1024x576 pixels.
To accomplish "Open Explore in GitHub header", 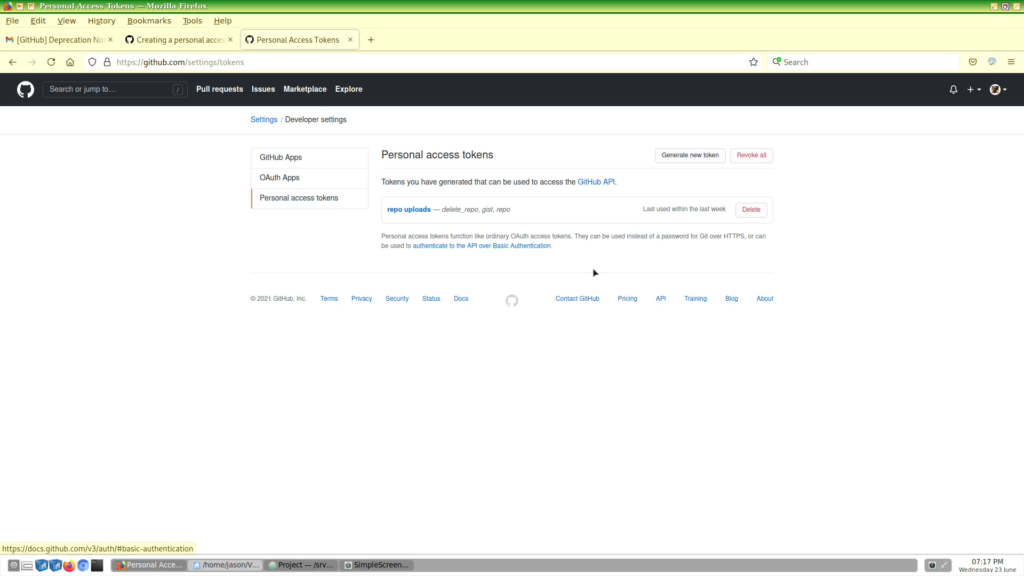I will click(x=349, y=89).
